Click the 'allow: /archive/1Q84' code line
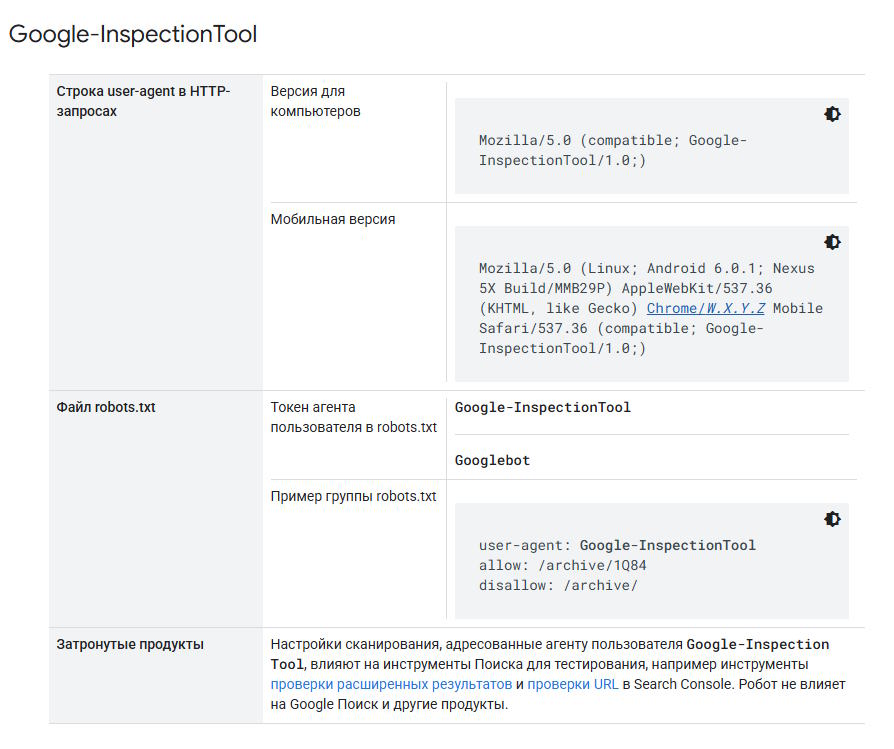Image resolution: width=894 pixels, height=749 pixels. pyautogui.click(x=563, y=565)
